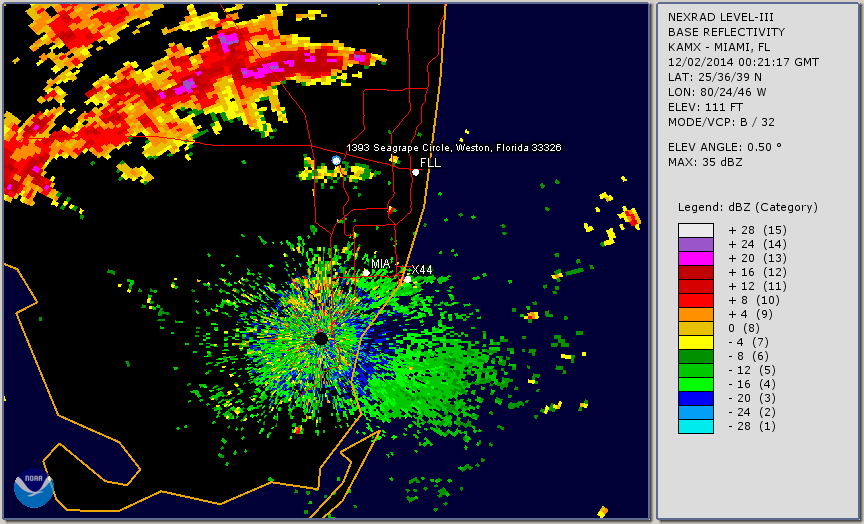Select the +24 (14) purple legend swatch

[x=696, y=245]
